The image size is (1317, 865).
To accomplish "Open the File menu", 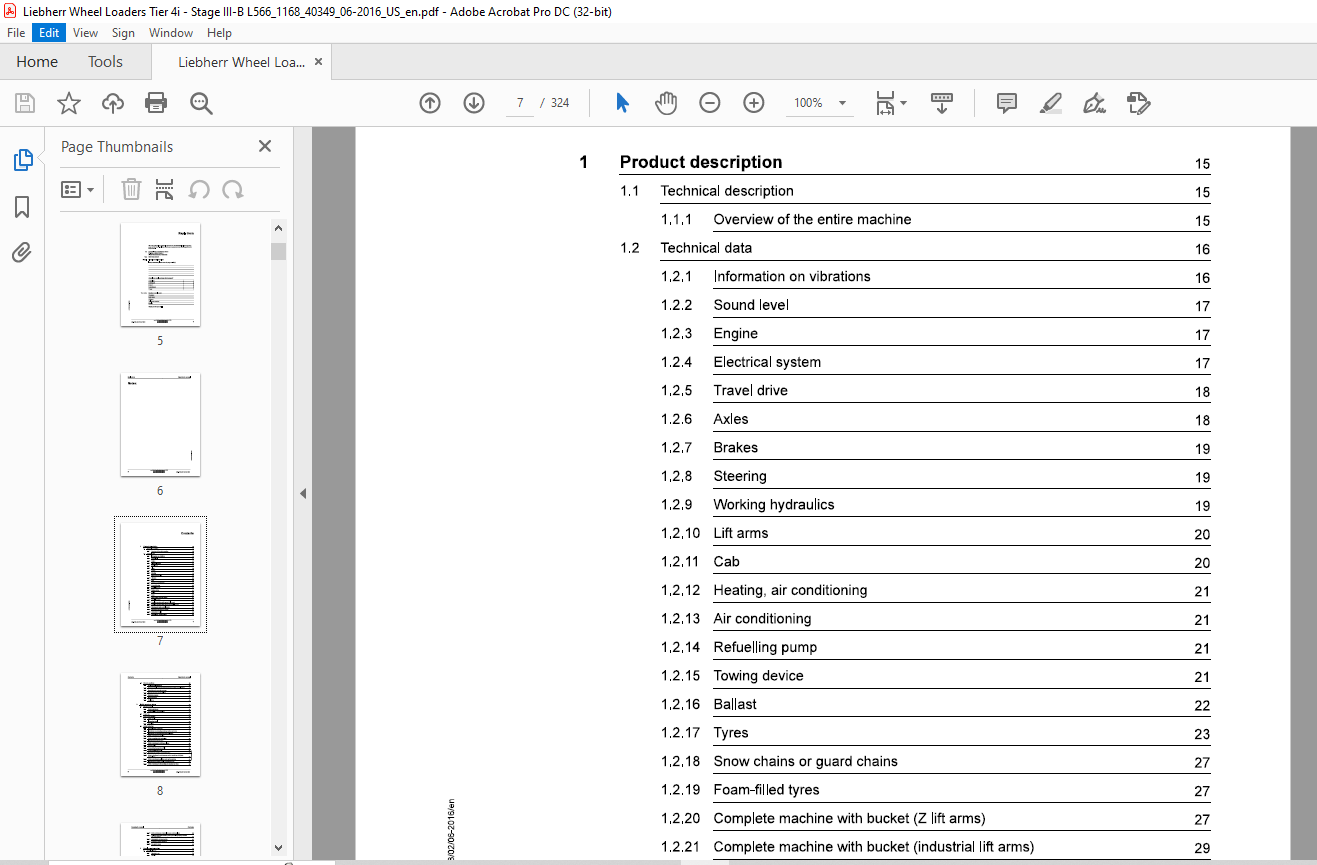I will (16, 33).
